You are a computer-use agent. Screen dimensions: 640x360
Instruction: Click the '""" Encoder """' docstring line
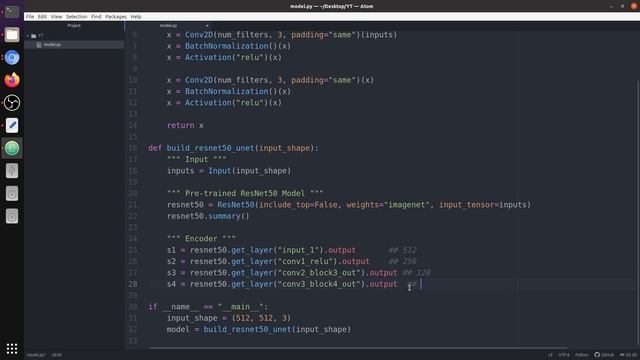[x=201, y=239]
